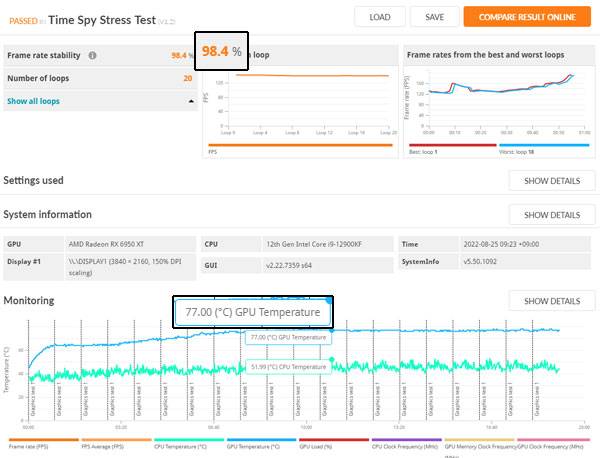Image resolution: width=600 pixels, height=458 pixels.
Task: Toggle the FPS Average legend bar
Action: (x=116, y=440)
